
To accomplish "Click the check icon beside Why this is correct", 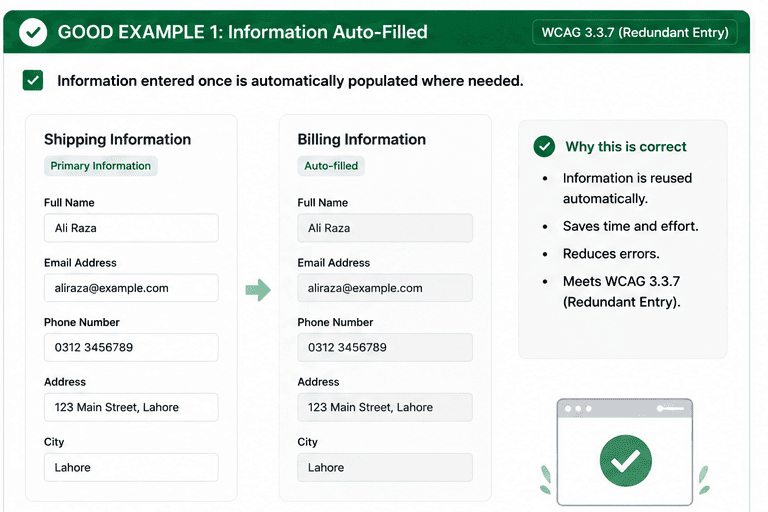I will [544, 146].
